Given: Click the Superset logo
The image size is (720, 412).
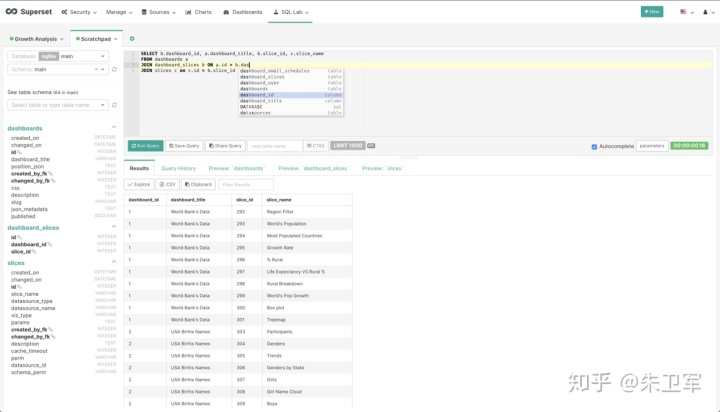Looking at the screenshot, I should click(x=28, y=12).
